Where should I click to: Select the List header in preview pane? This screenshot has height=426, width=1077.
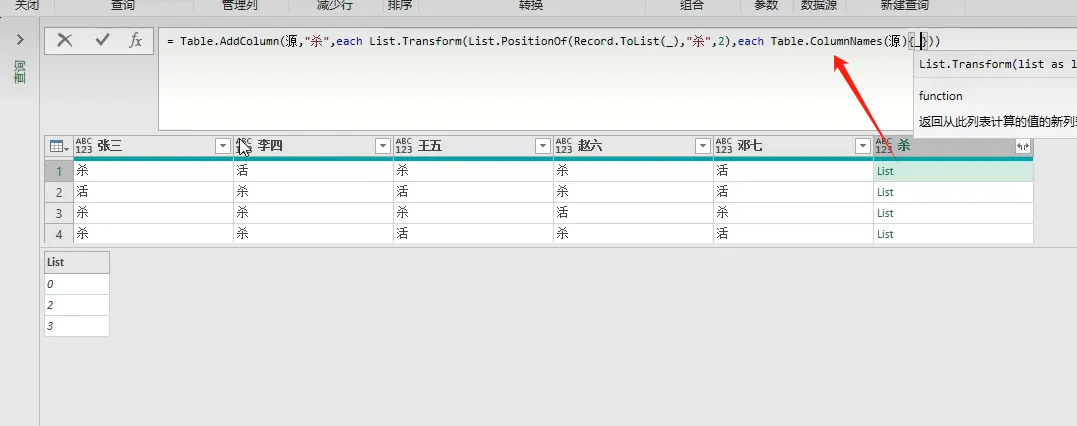click(76, 262)
